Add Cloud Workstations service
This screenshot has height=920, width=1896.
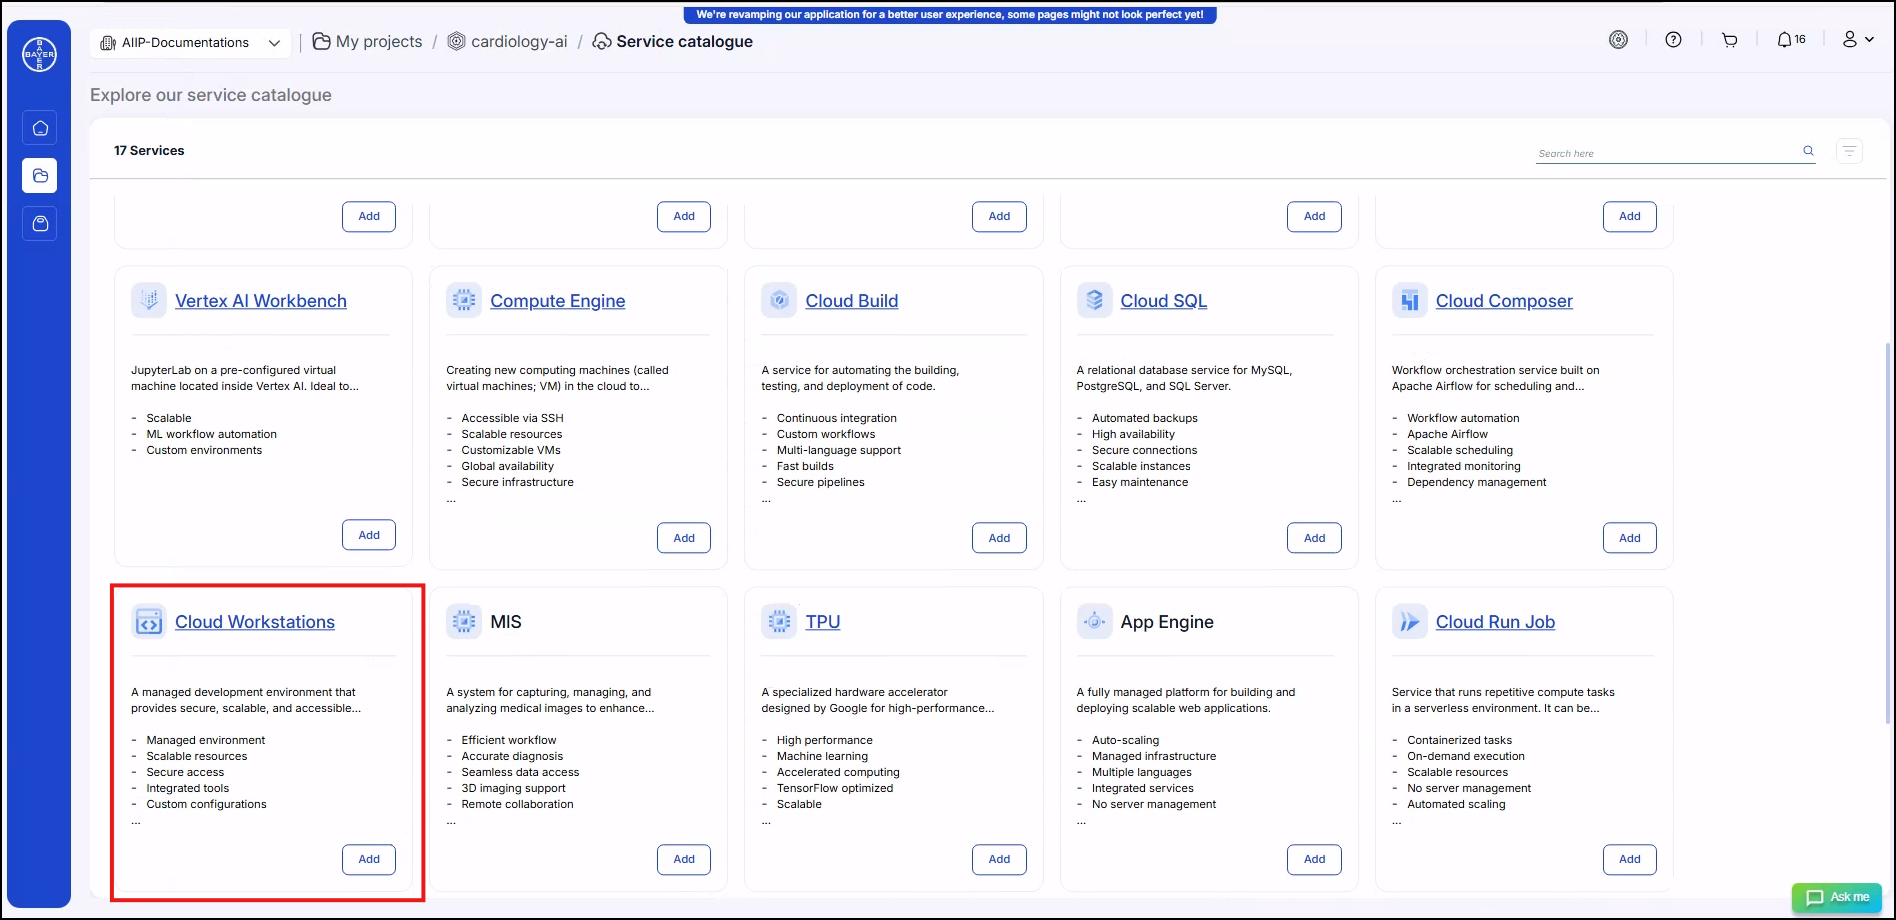pyautogui.click(x=369, y=859)
